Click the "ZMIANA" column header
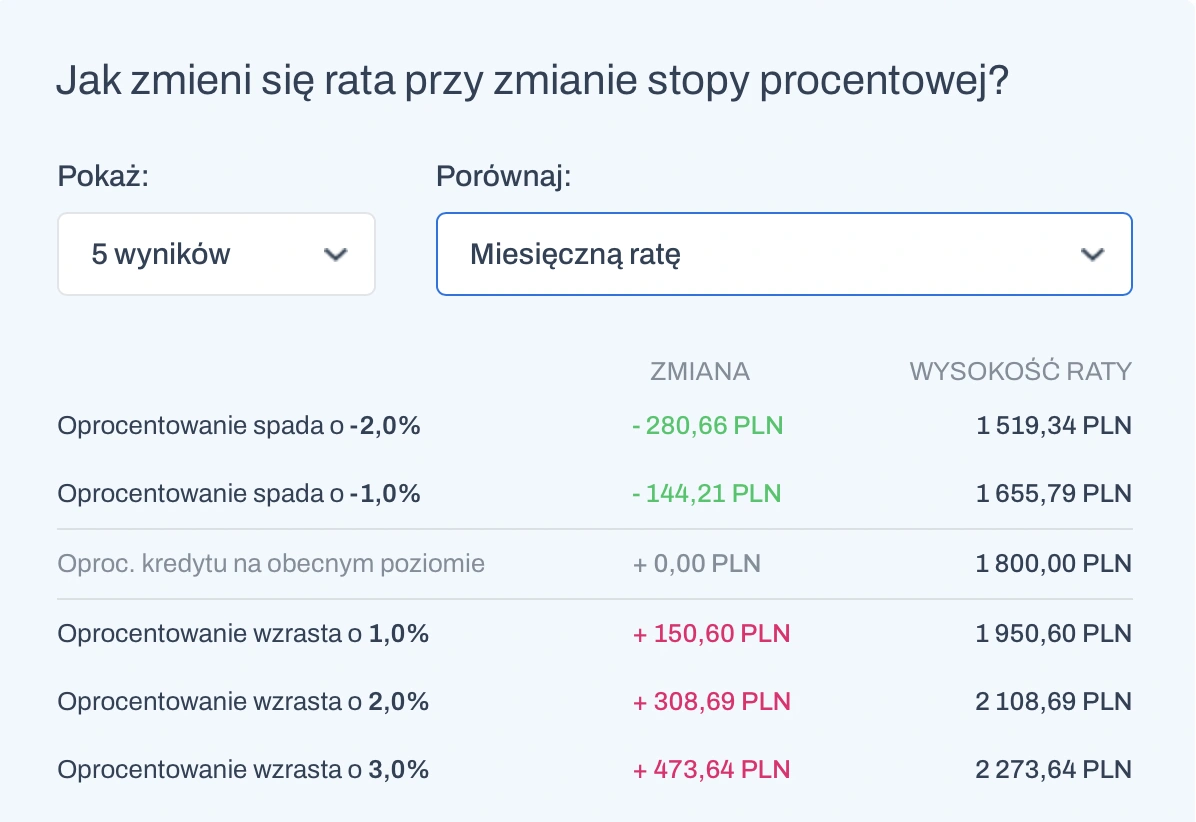 coord(700,372)
